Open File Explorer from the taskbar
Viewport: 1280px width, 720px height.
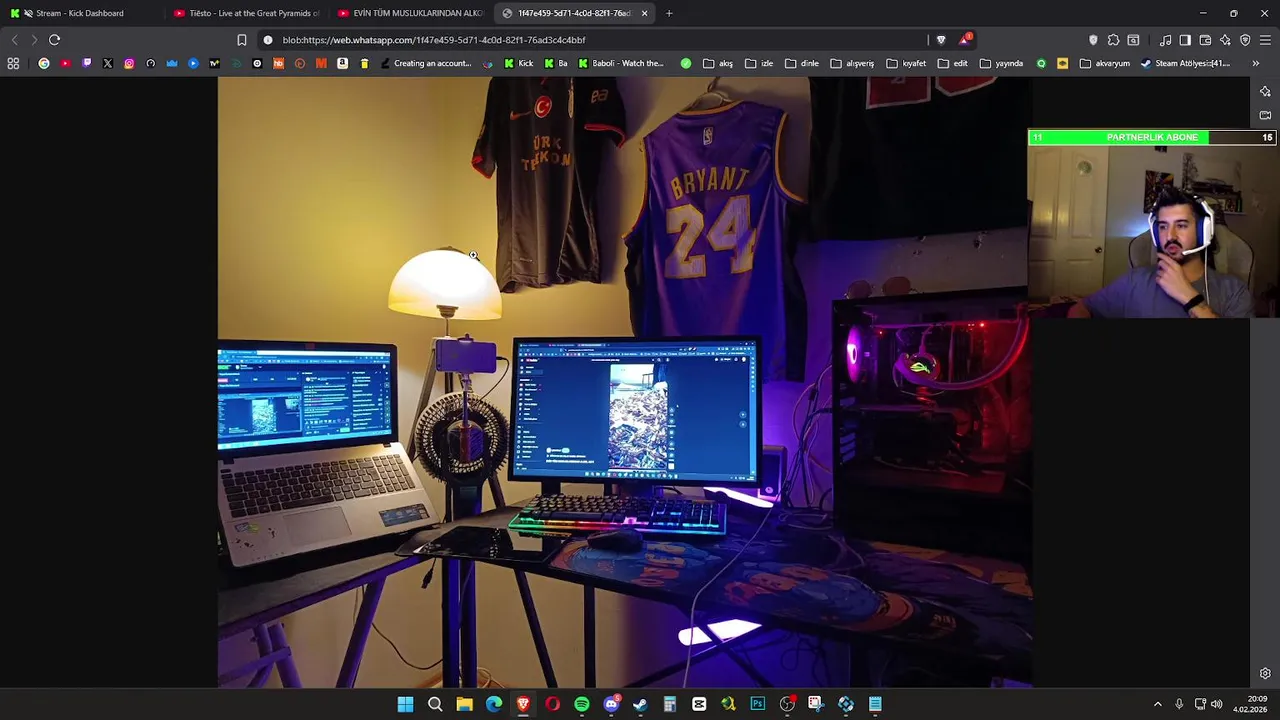pos(464,704)
